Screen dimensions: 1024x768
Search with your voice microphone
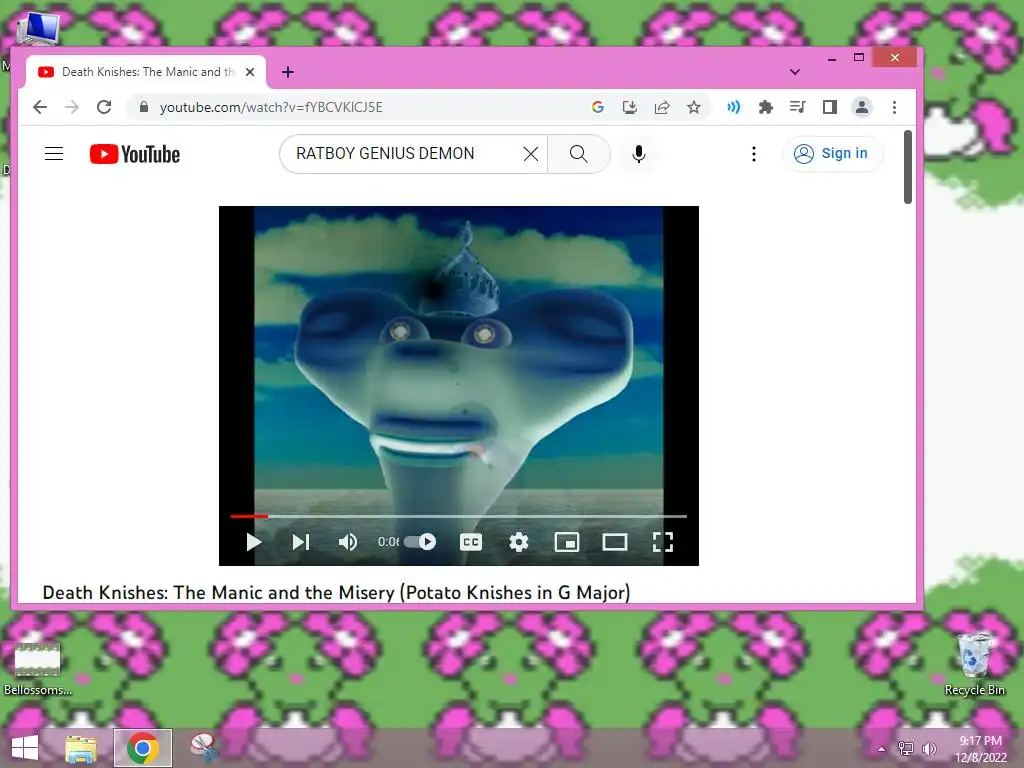(639, 154)
